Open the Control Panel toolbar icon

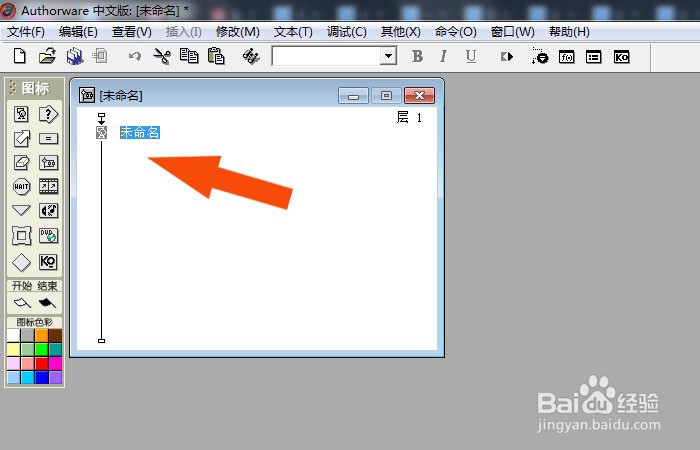coord(540,56)
